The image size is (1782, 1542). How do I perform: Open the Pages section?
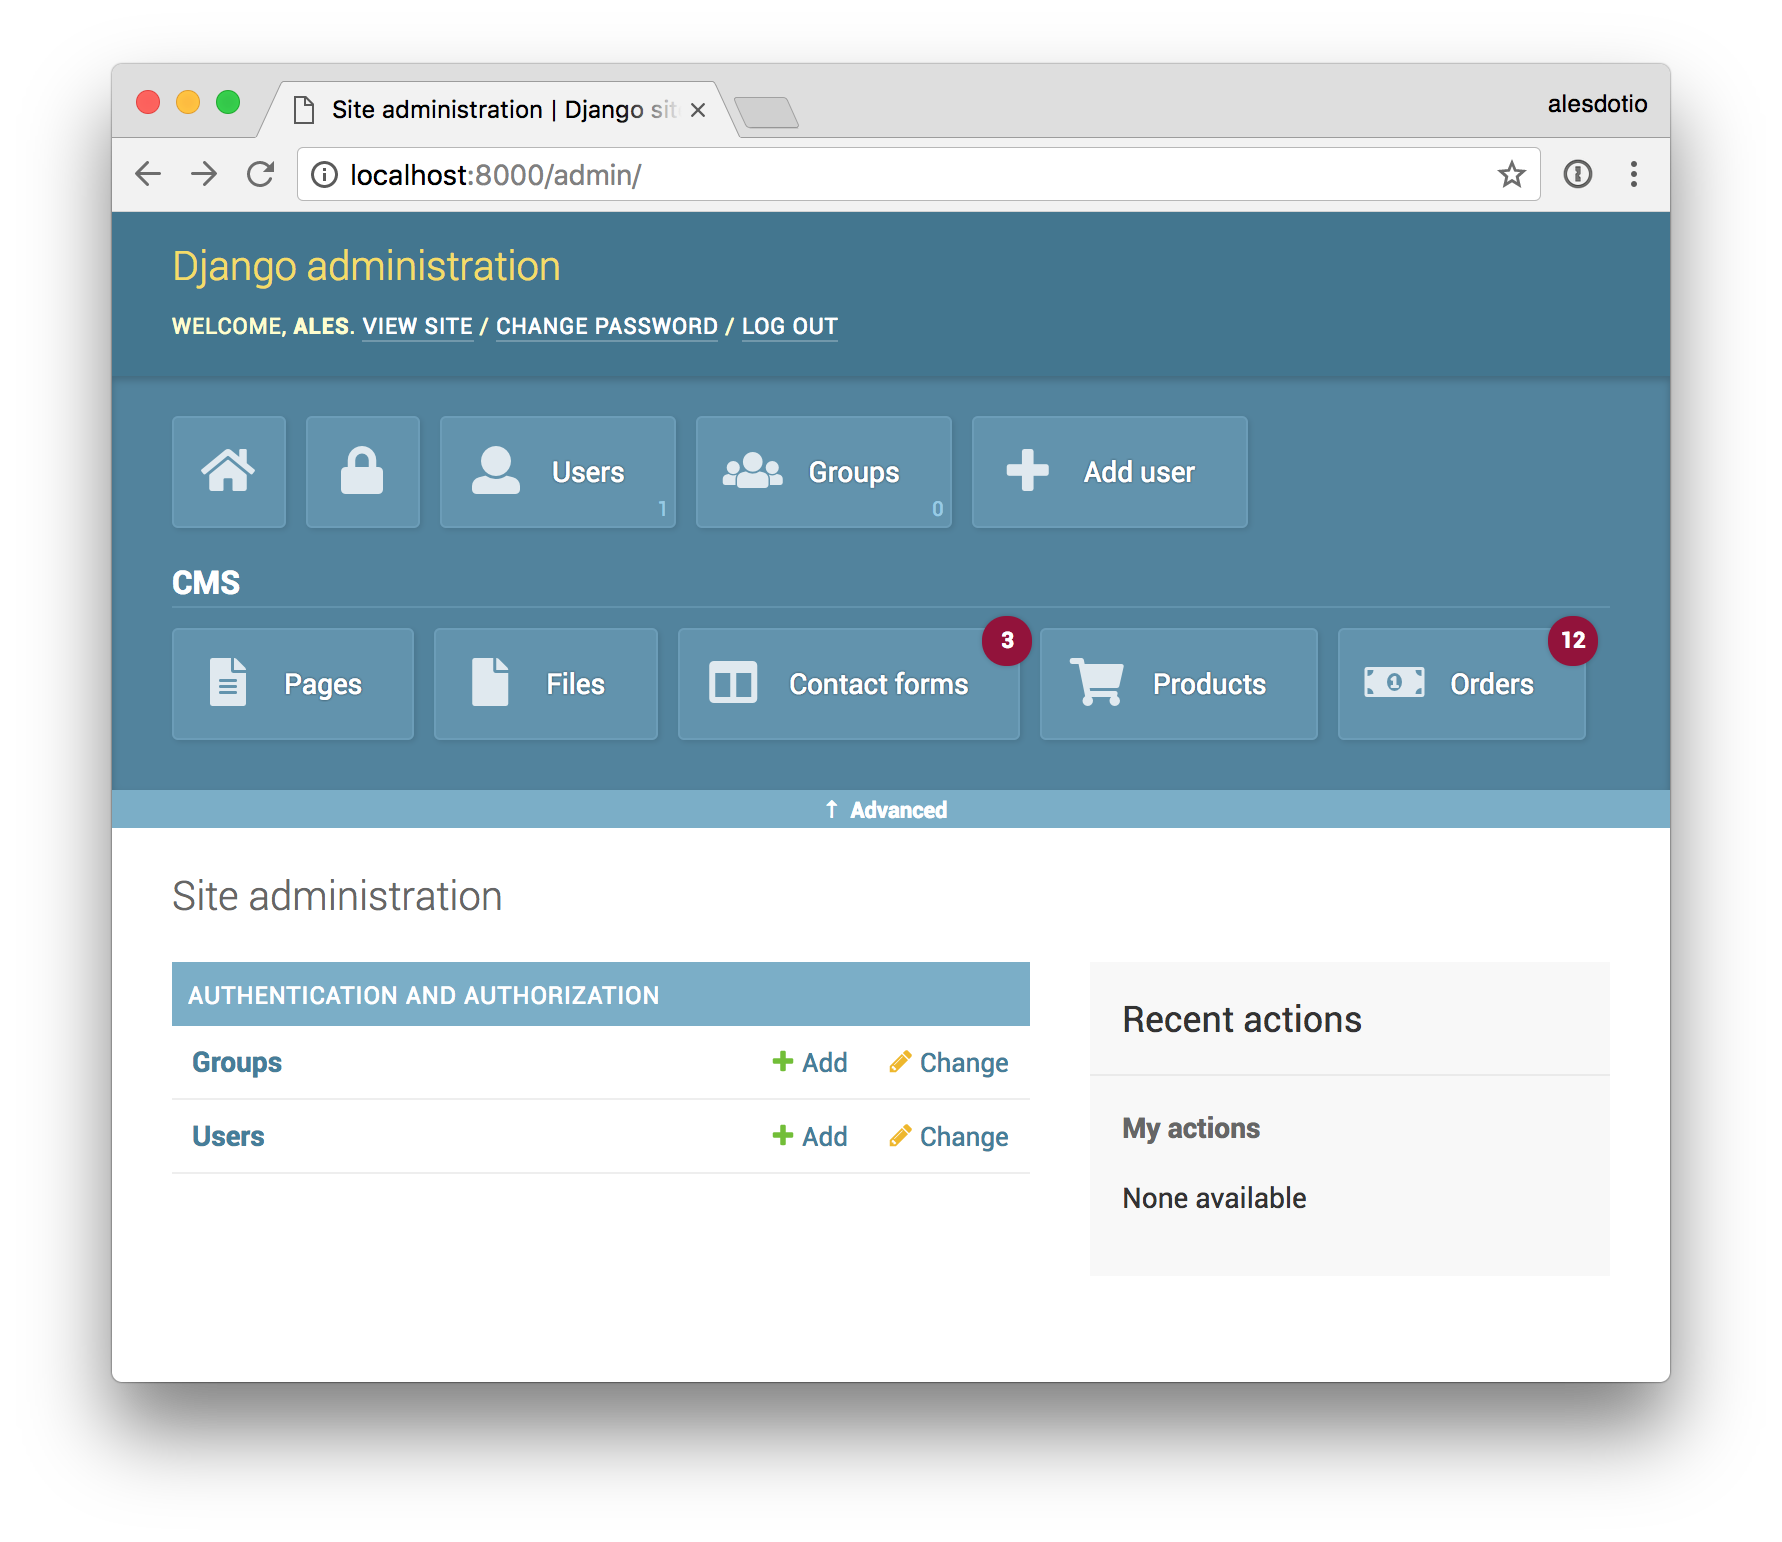tap(292, 684)
